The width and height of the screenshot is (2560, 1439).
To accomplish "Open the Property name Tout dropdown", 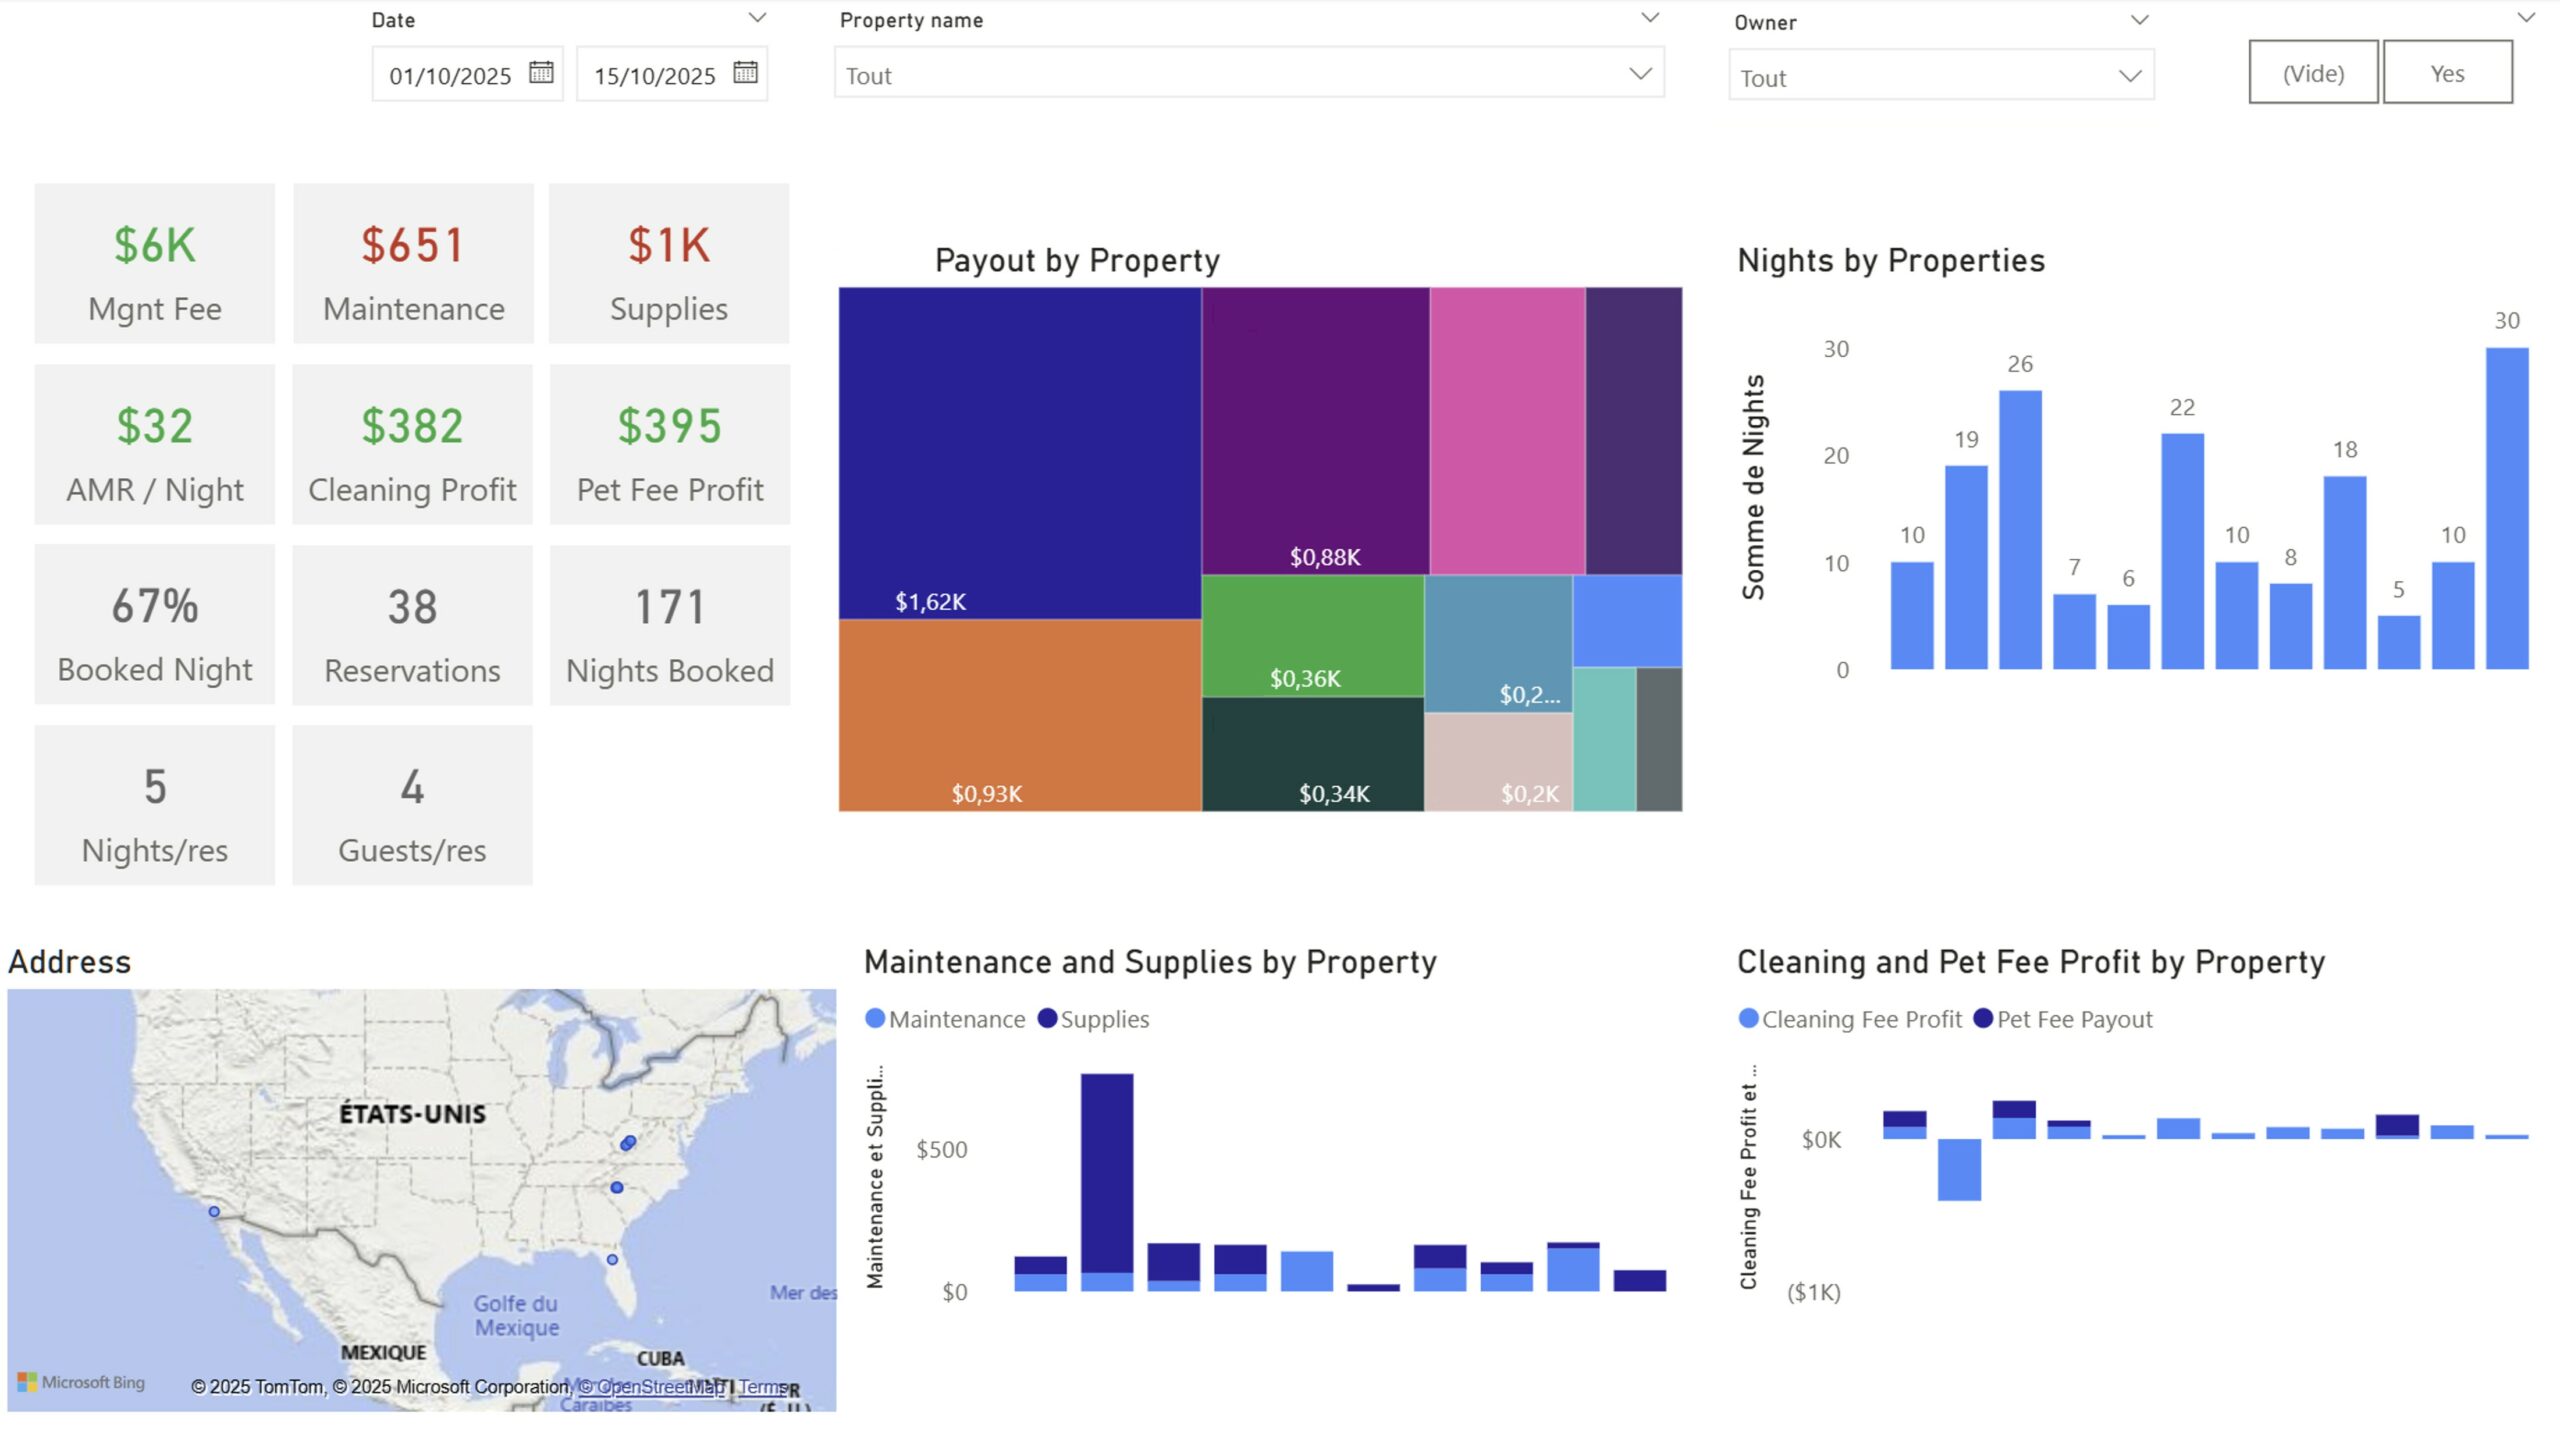I will 1249,73.
